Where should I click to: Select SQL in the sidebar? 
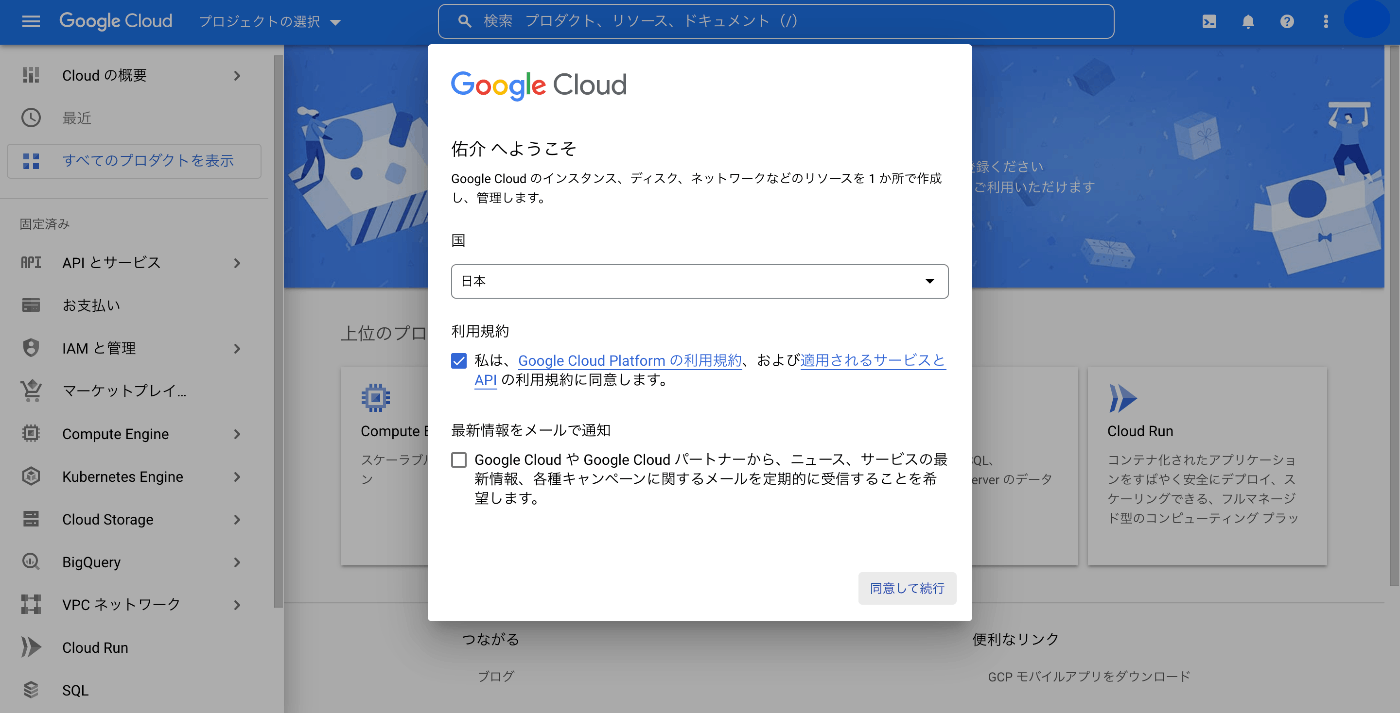tap(75, 691)
